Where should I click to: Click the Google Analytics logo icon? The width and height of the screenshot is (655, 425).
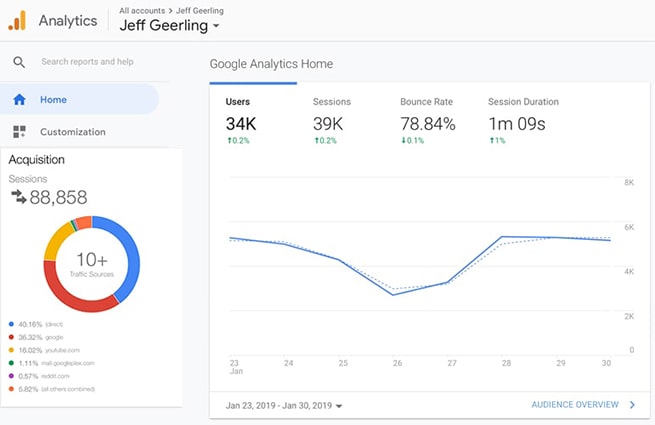(17, 20)
